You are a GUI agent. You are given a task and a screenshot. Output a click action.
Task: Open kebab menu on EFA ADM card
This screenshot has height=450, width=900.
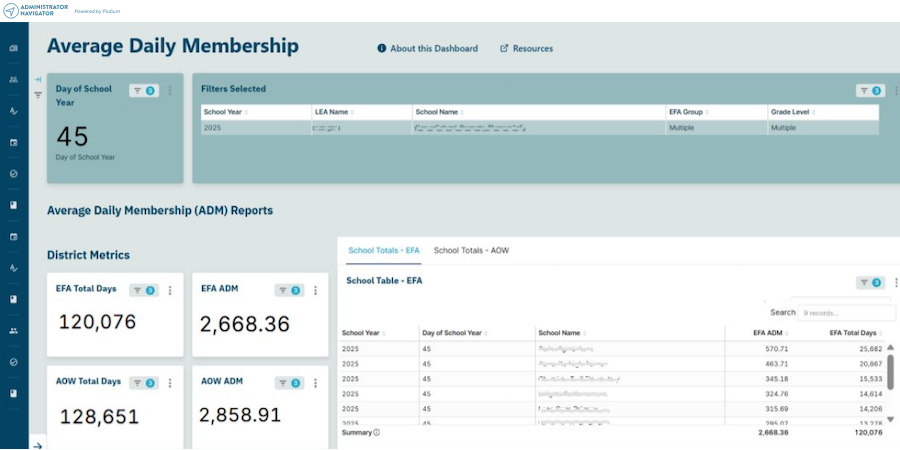[x=315, y=290]
